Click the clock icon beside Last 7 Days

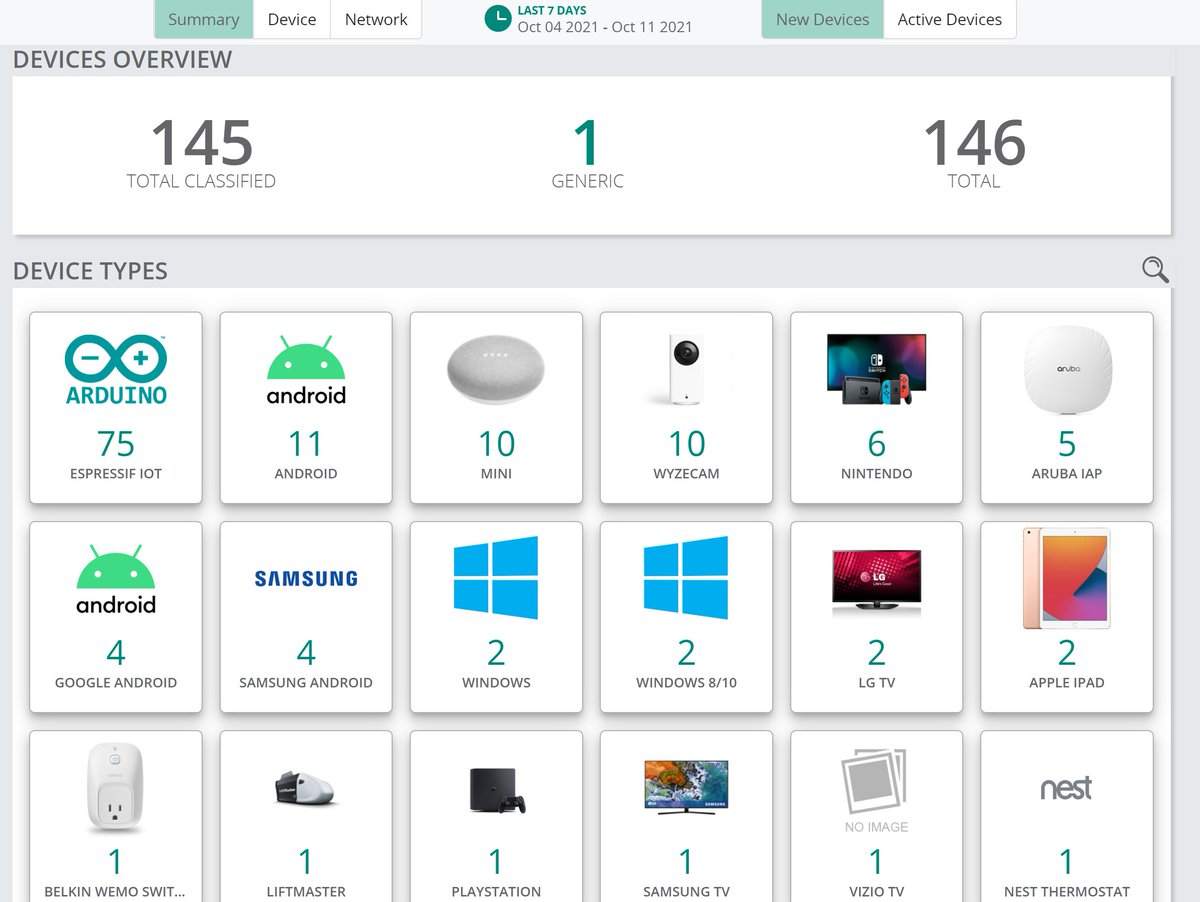click(x=498, y=18)
